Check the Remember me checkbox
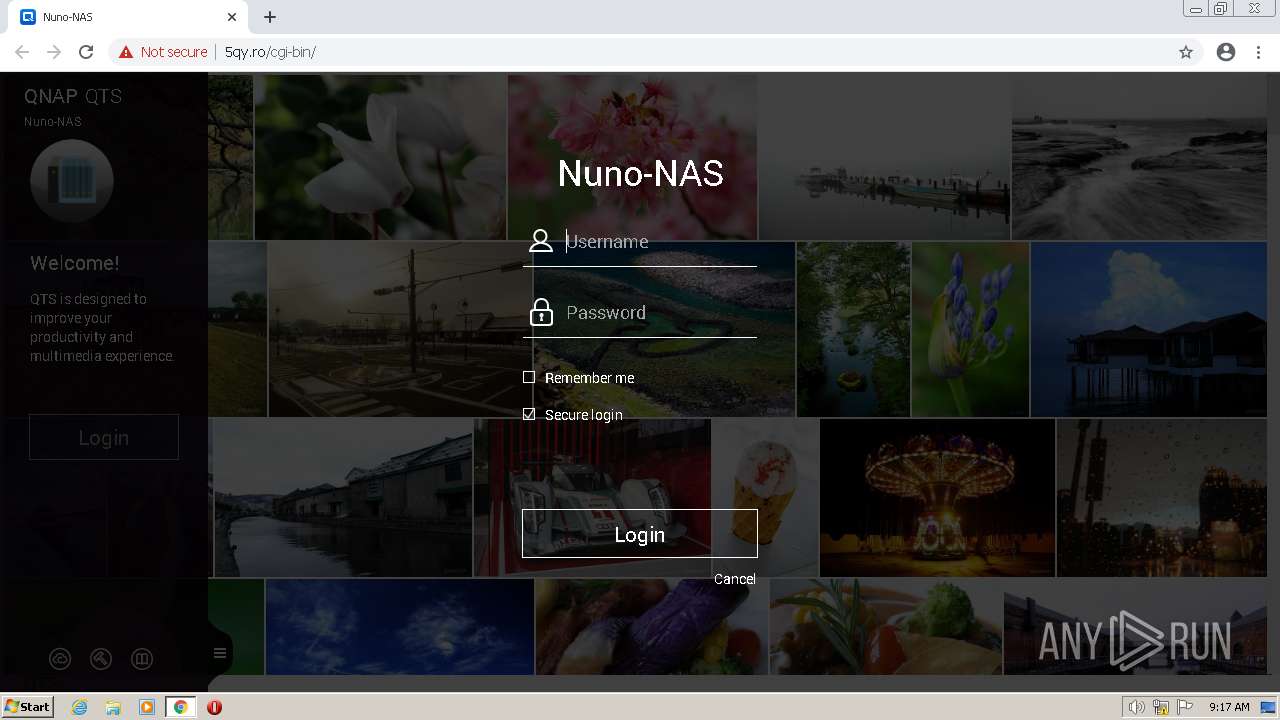 pyautogui.click(x=529, y=377)
